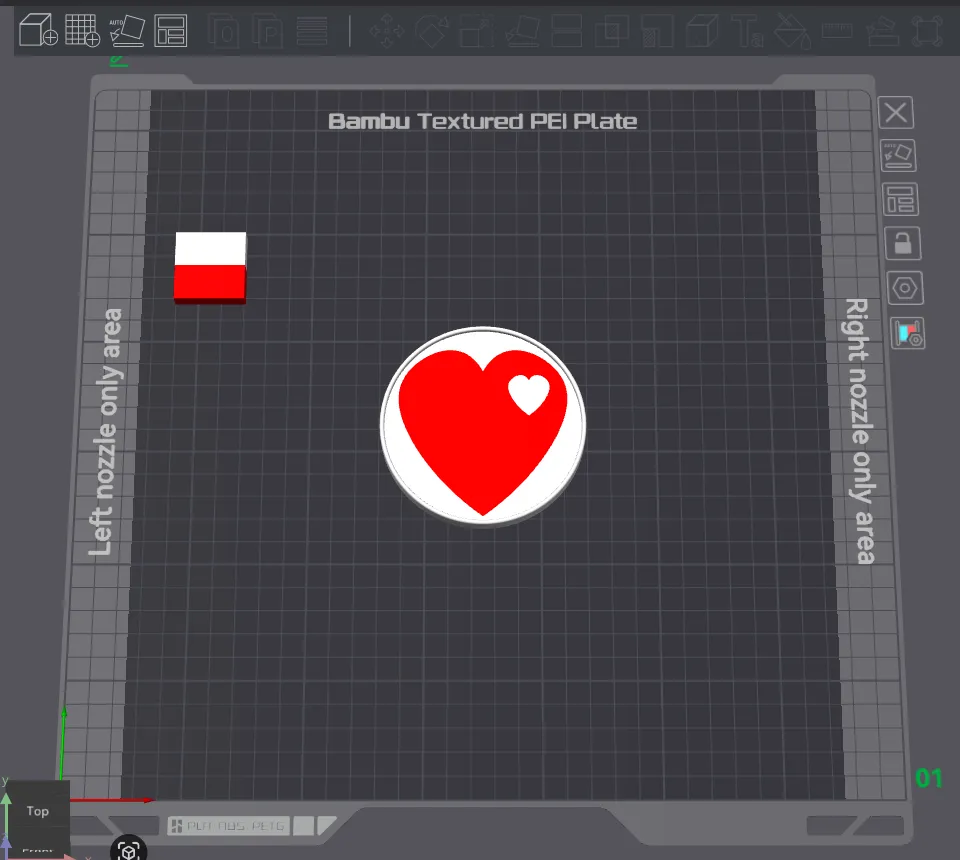The image size is (960, 860).
Task: Run Auto orient from the top toolbar
Action: (x=127, y=31)
